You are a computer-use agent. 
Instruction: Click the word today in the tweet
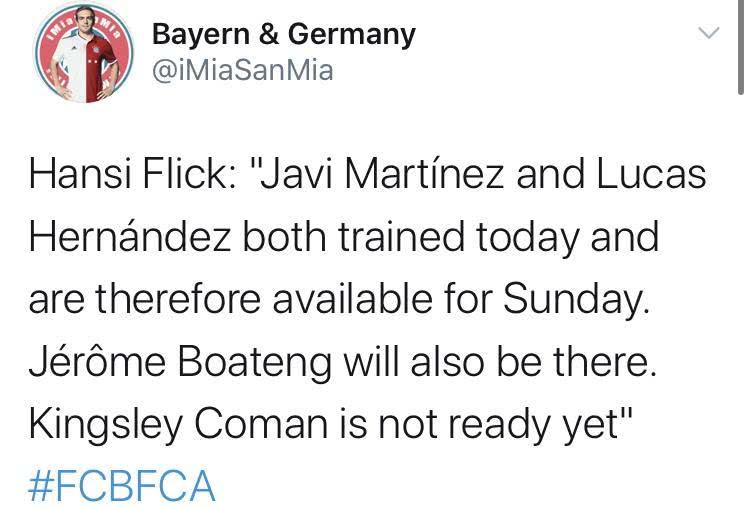[x=528, y=236]
